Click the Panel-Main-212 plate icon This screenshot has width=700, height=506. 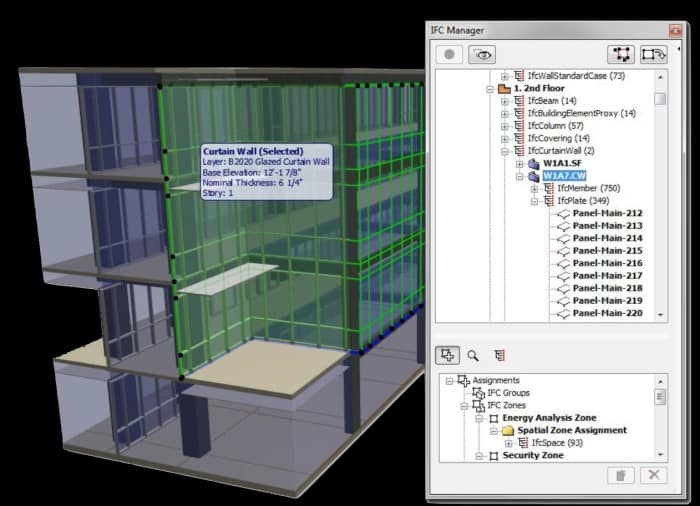coord(564,214)
